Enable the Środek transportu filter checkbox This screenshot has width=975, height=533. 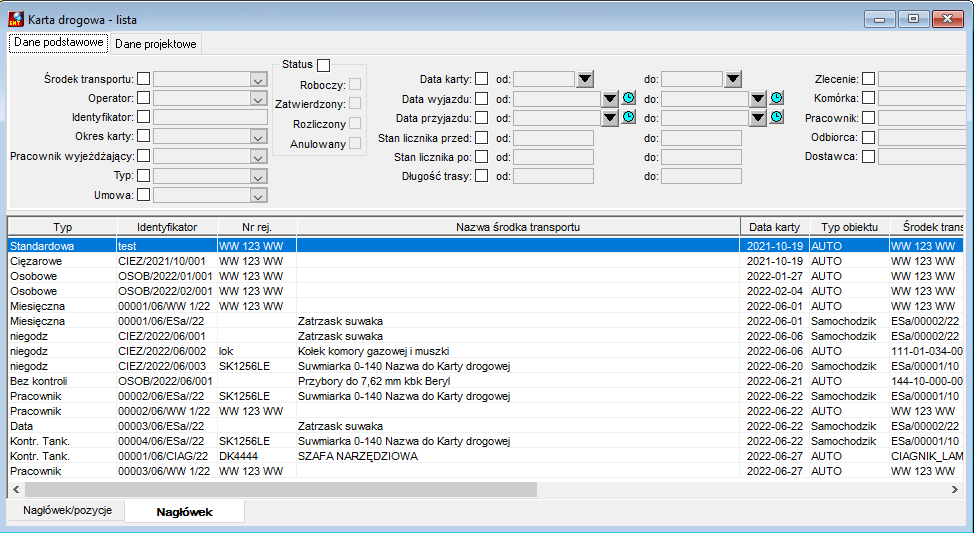coord(144,79)
